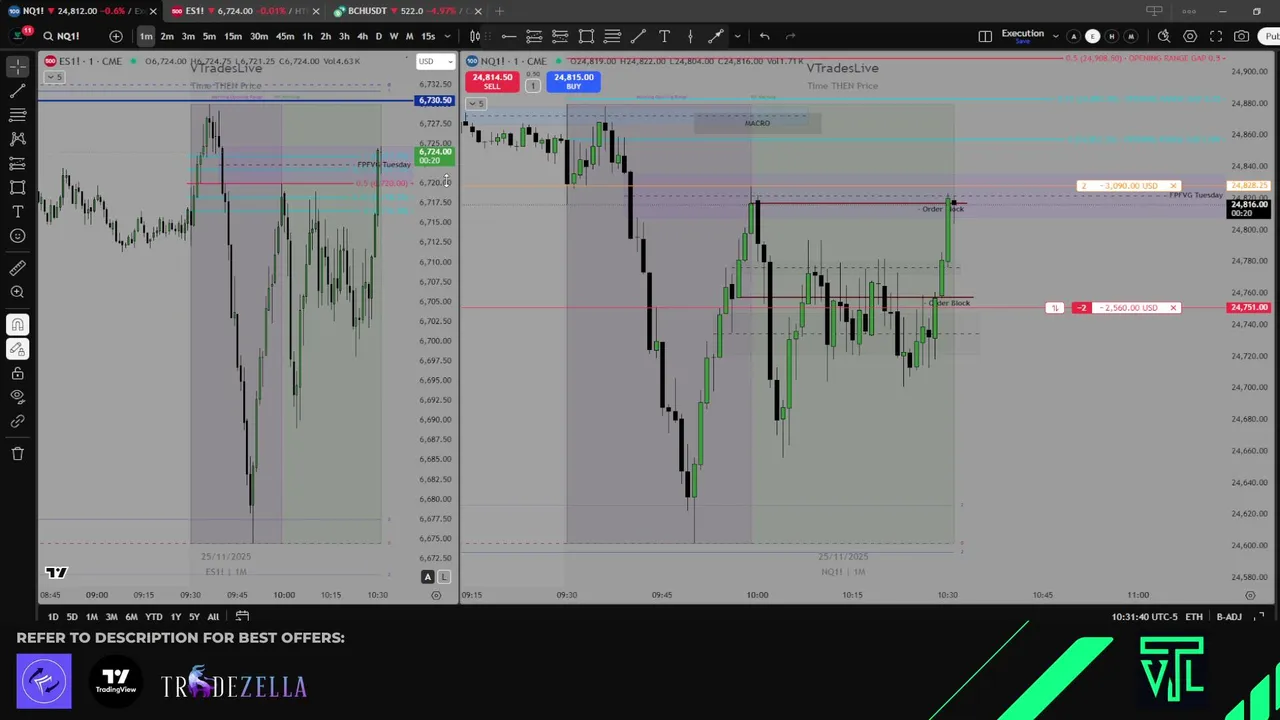Open the candle chart type selector
The image size is (1280, 720).
[475, 36]
